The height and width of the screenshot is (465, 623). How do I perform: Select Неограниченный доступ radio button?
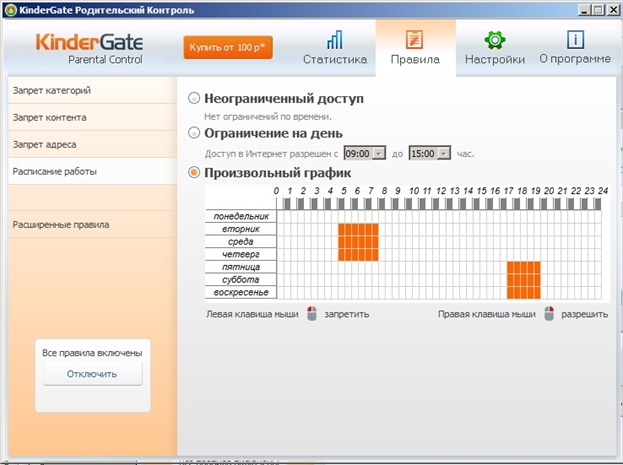[194, 98]
